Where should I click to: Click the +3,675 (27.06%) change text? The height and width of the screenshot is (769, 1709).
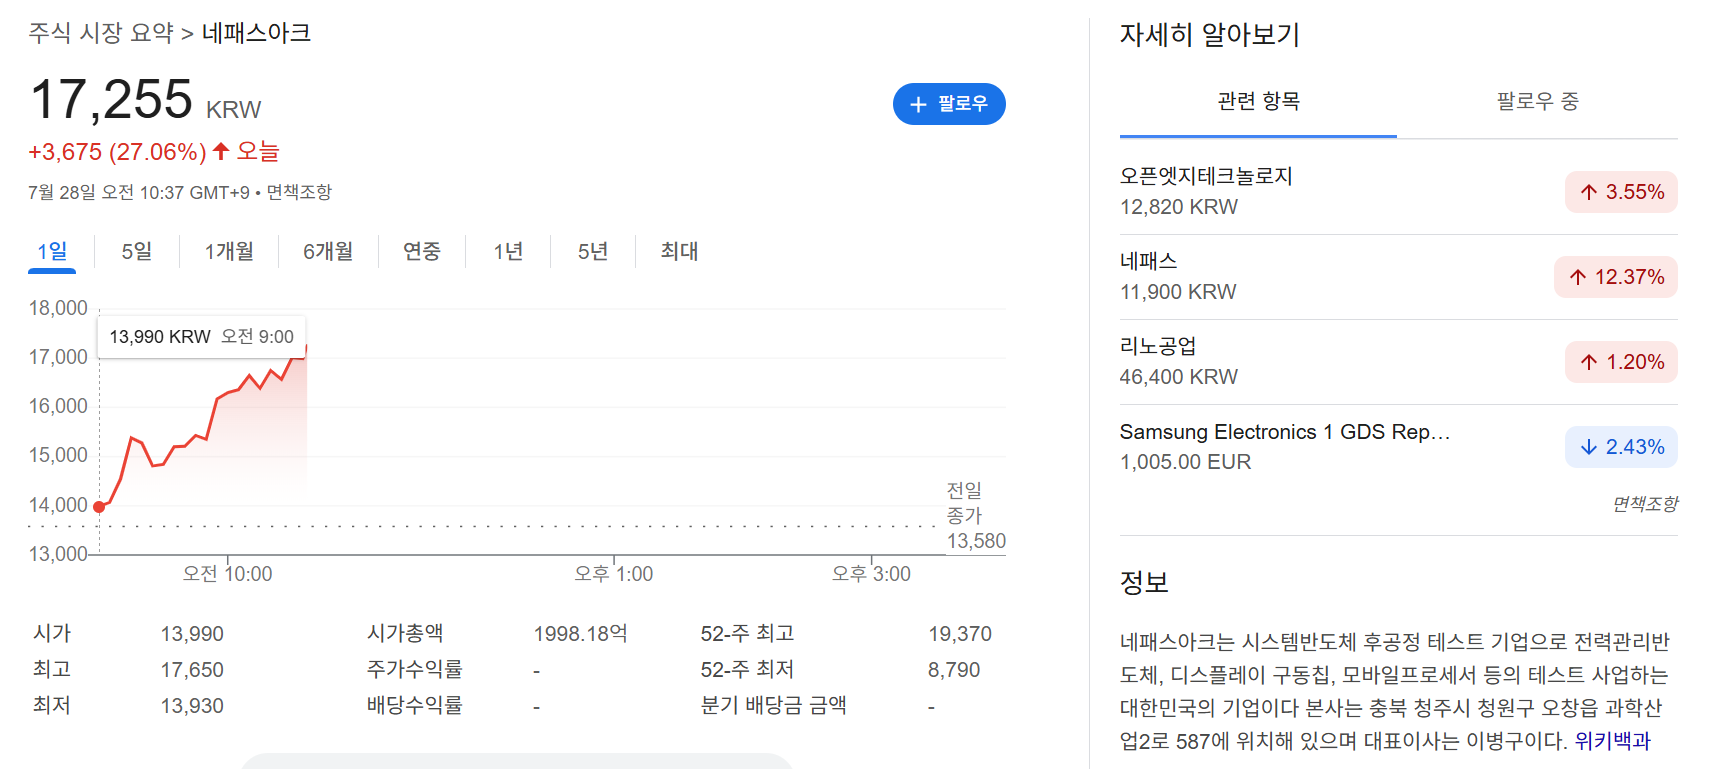117,152
